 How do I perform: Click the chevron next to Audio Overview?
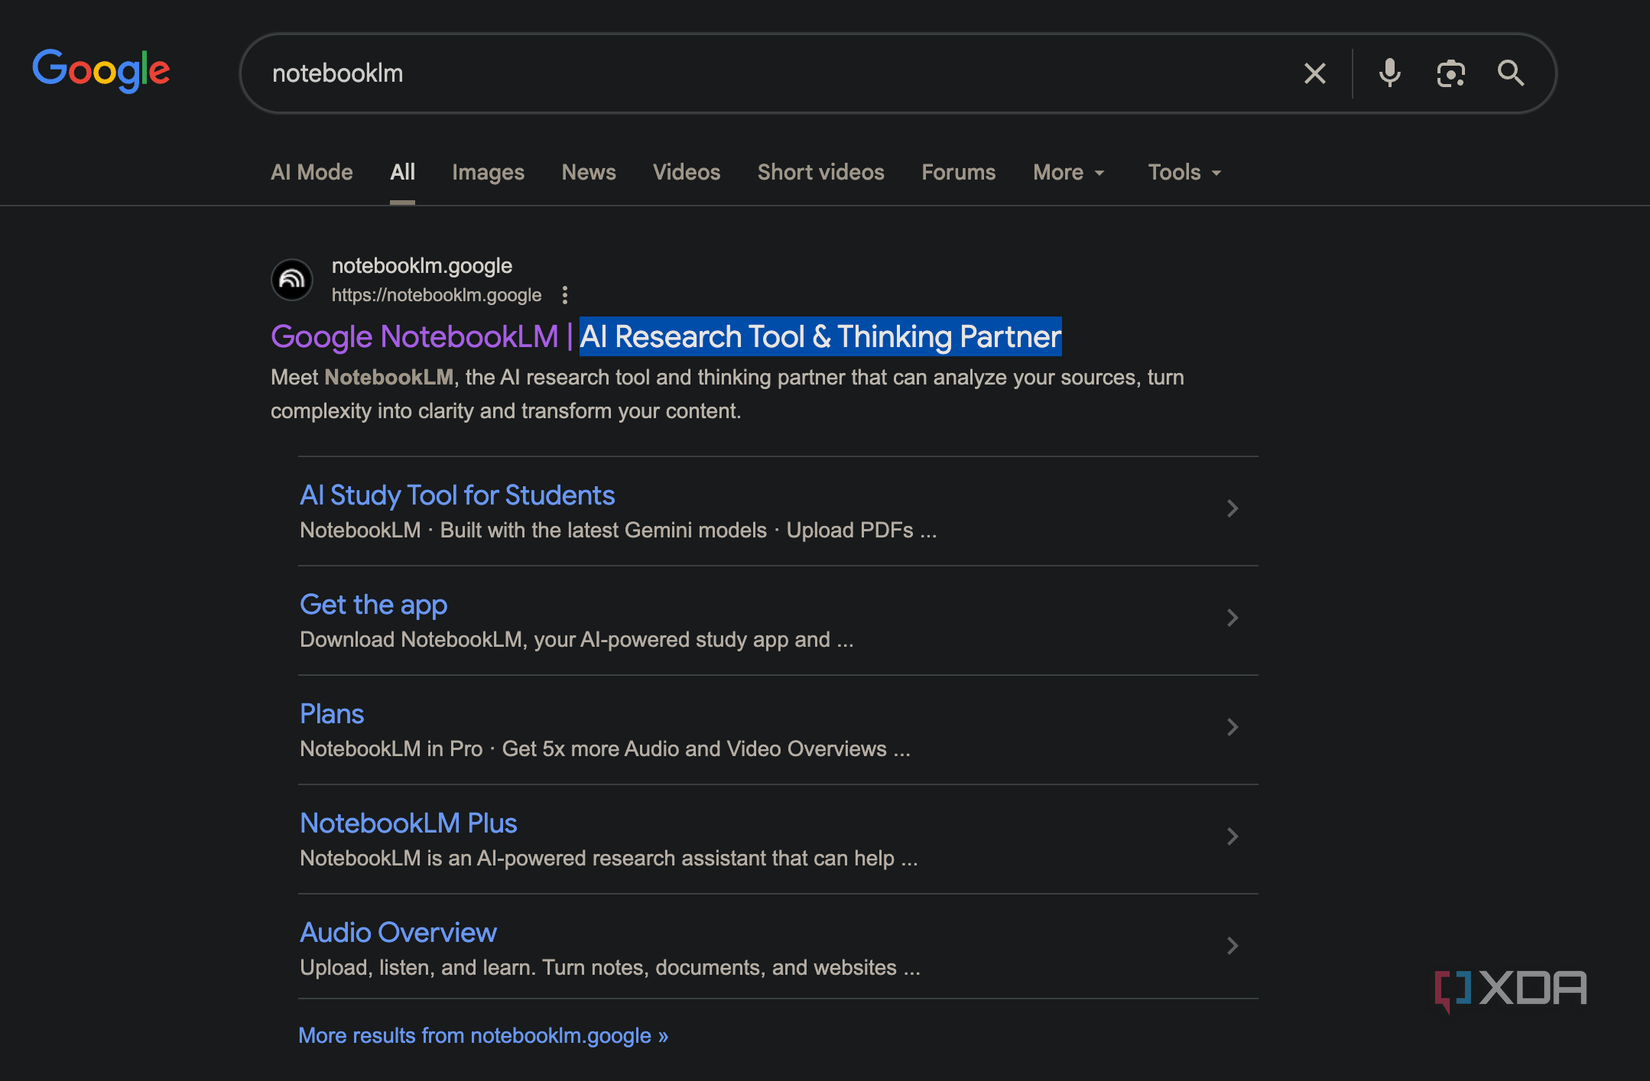click(x=1232, y=945)
